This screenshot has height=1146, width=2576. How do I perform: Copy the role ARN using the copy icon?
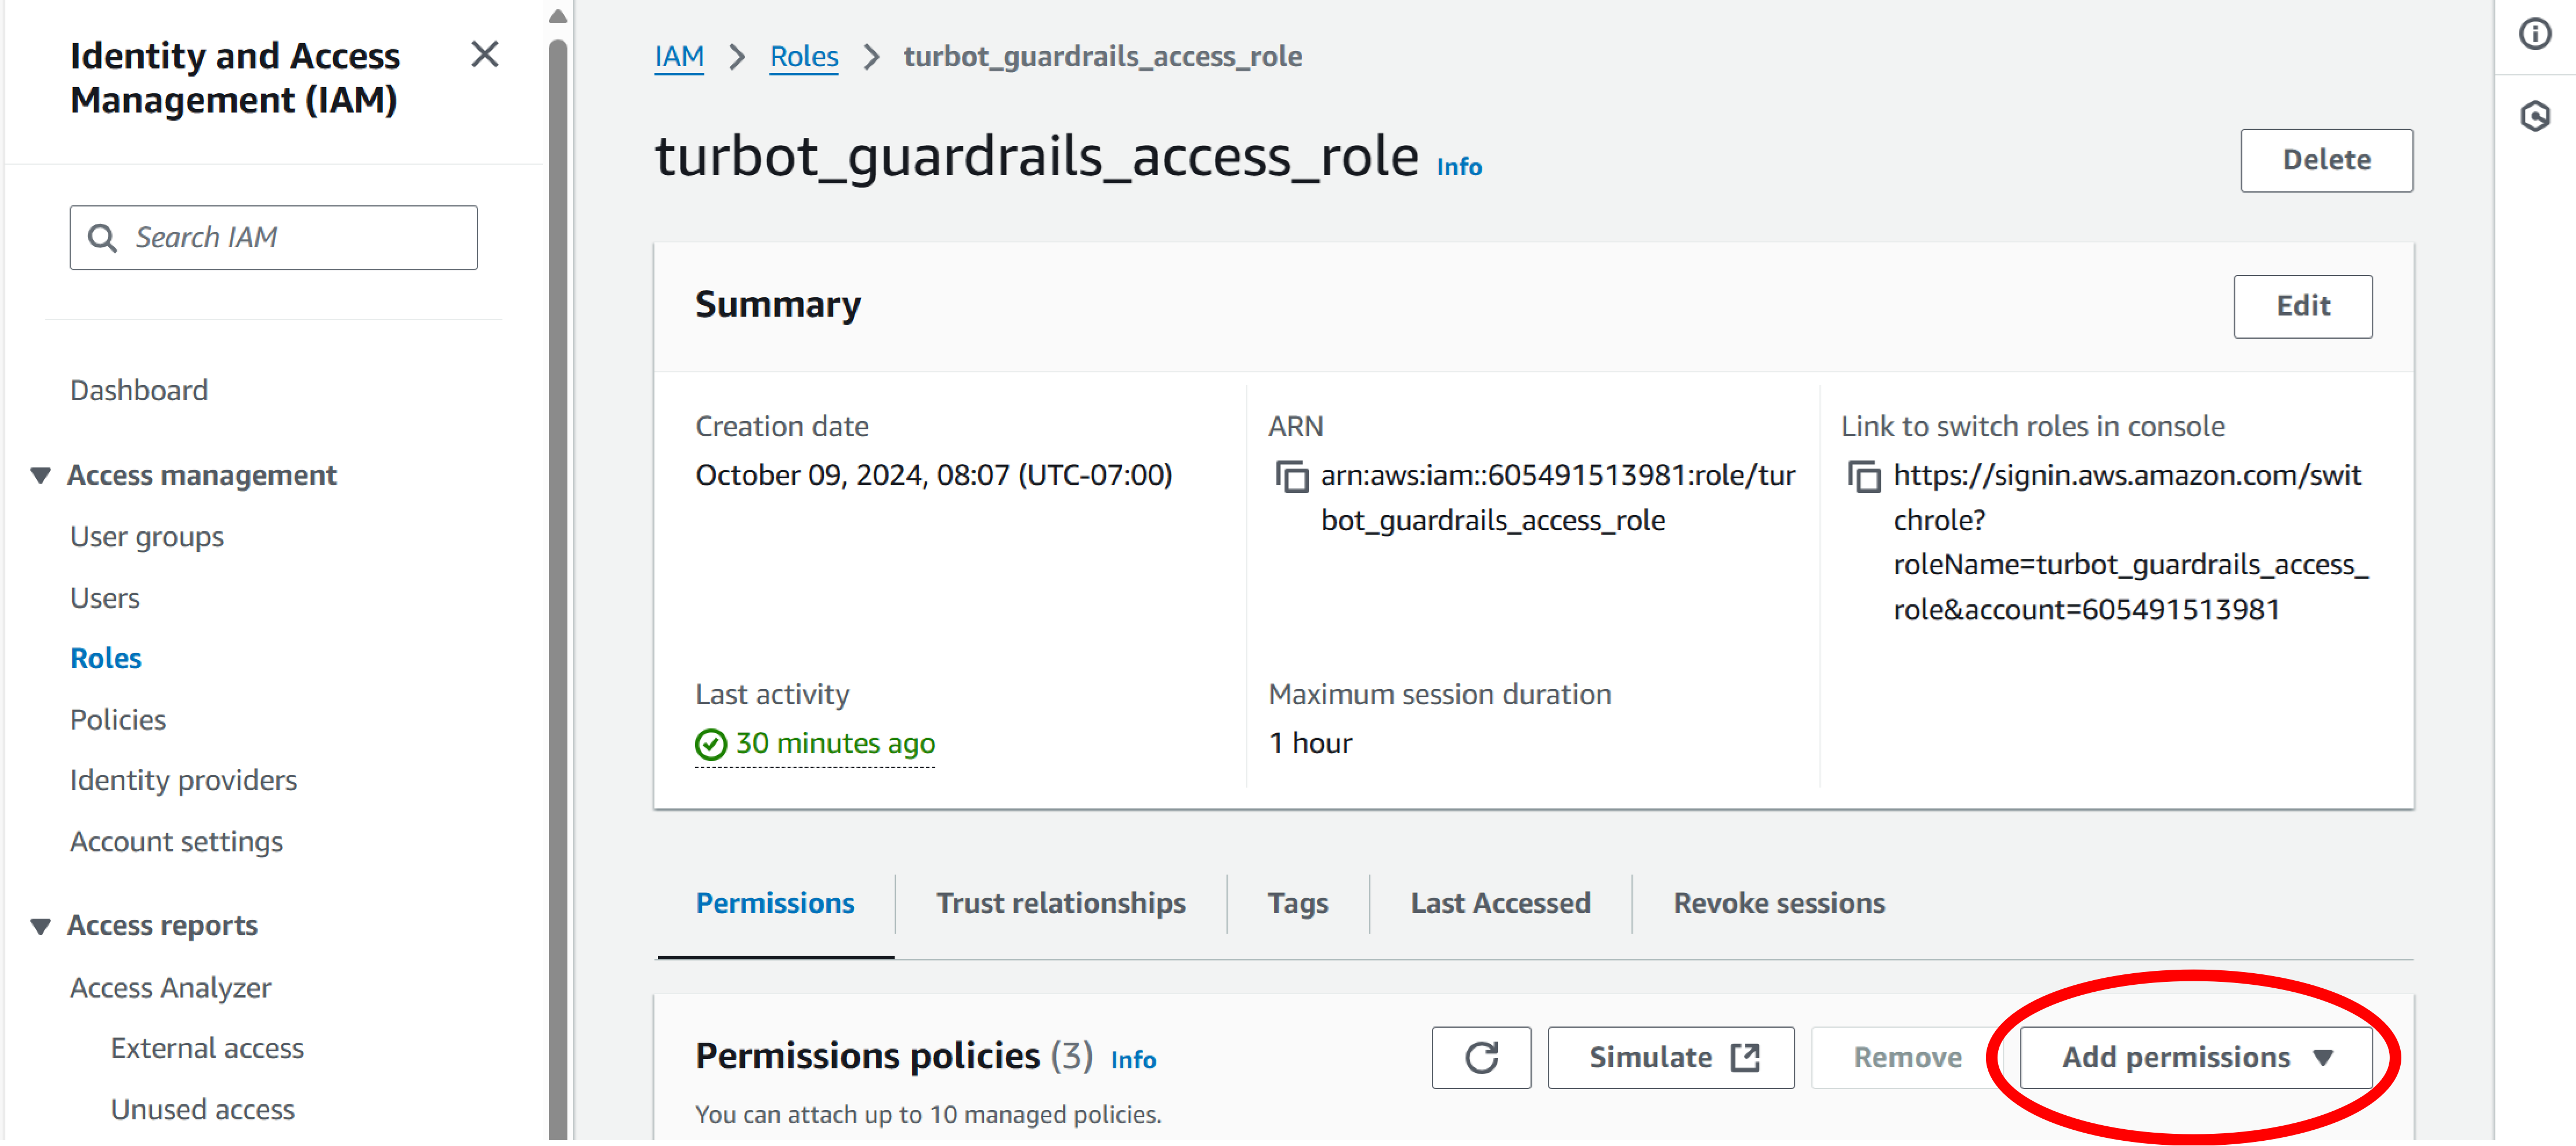pos(1293,477)
